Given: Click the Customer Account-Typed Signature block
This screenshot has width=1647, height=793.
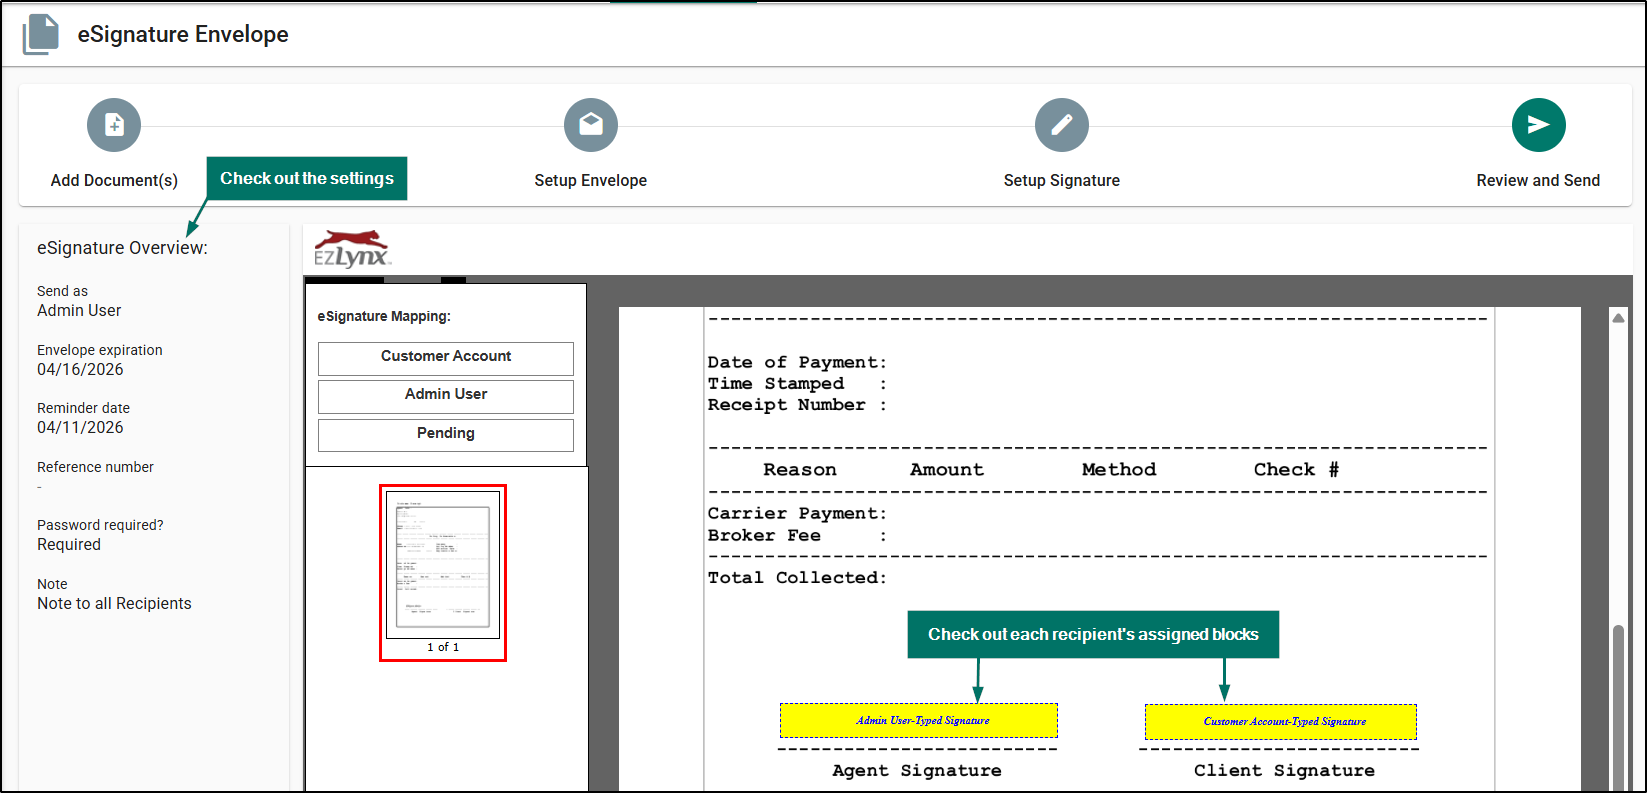Looking at the screenshot, I should tap(1281, 721).
